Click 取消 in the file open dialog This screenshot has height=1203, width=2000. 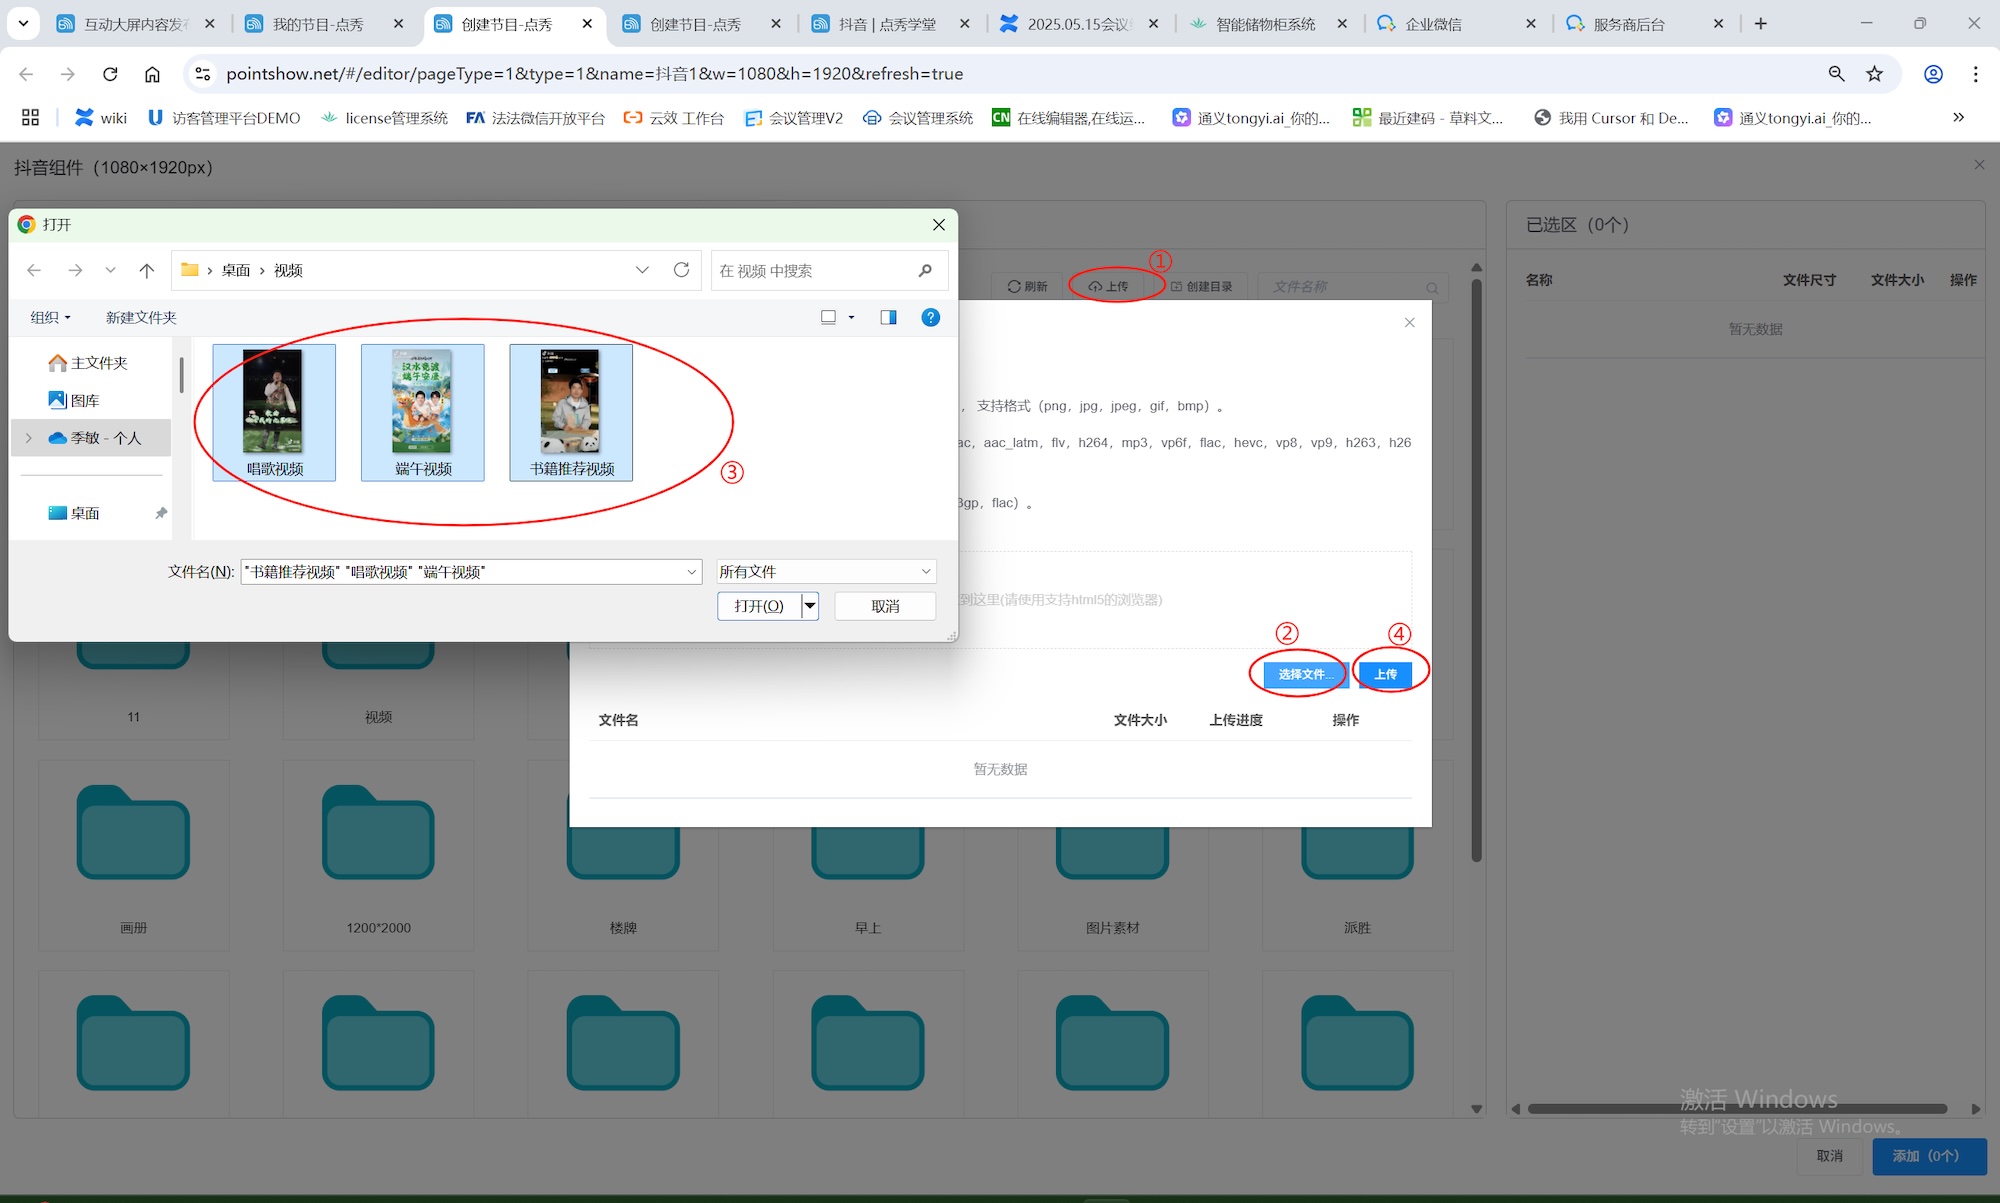885,606
